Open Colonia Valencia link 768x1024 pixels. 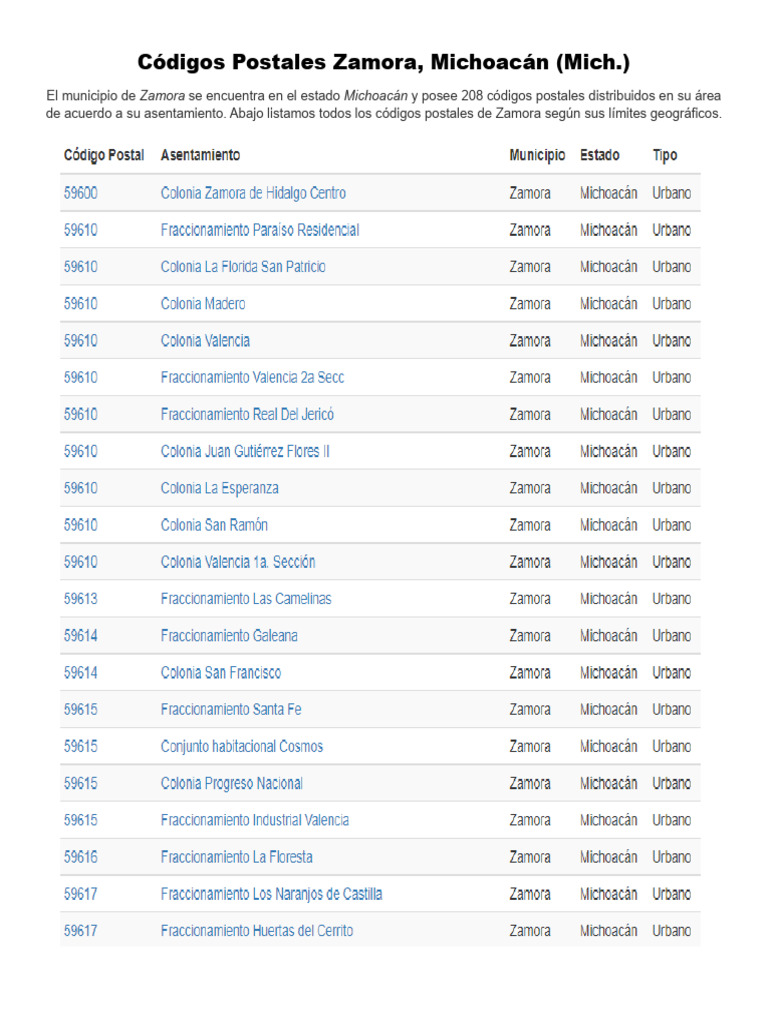[x=205, y=341]
